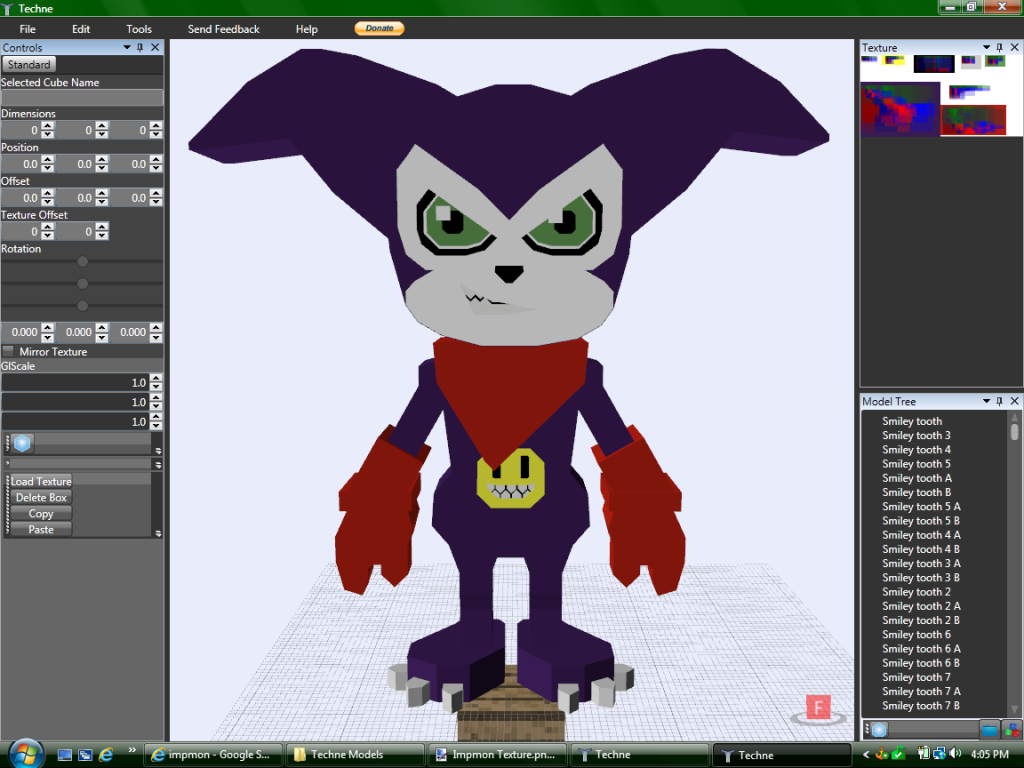Click Show Desktop quick launch icon
The height and width of the screenshot is (768, 1024).
[65, 755]
